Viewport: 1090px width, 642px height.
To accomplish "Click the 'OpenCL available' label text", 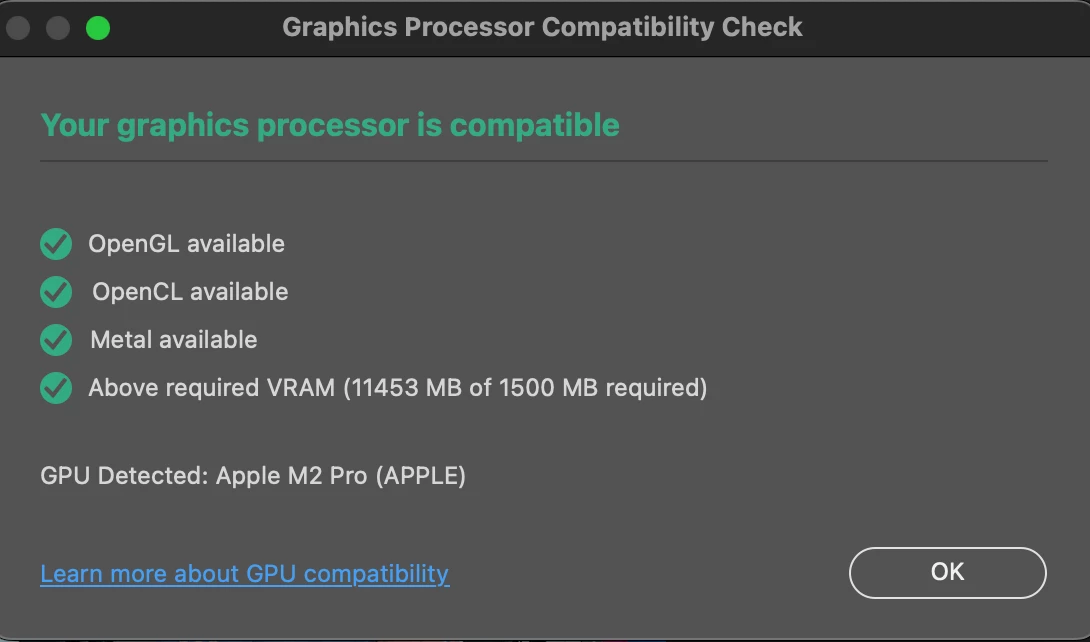I will (x=190, y=292).
